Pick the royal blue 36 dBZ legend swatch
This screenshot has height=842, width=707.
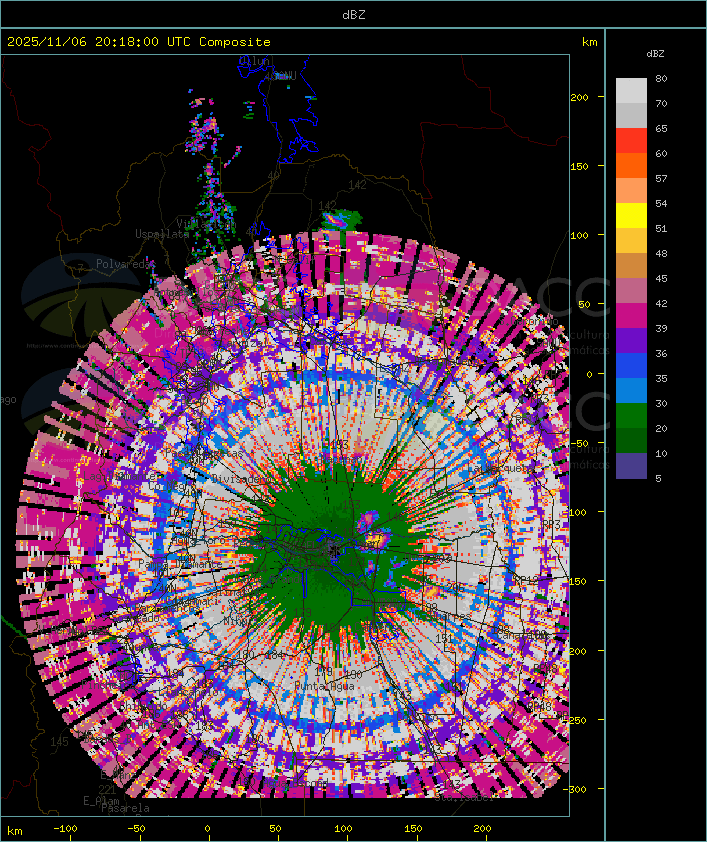pos(631,366)
